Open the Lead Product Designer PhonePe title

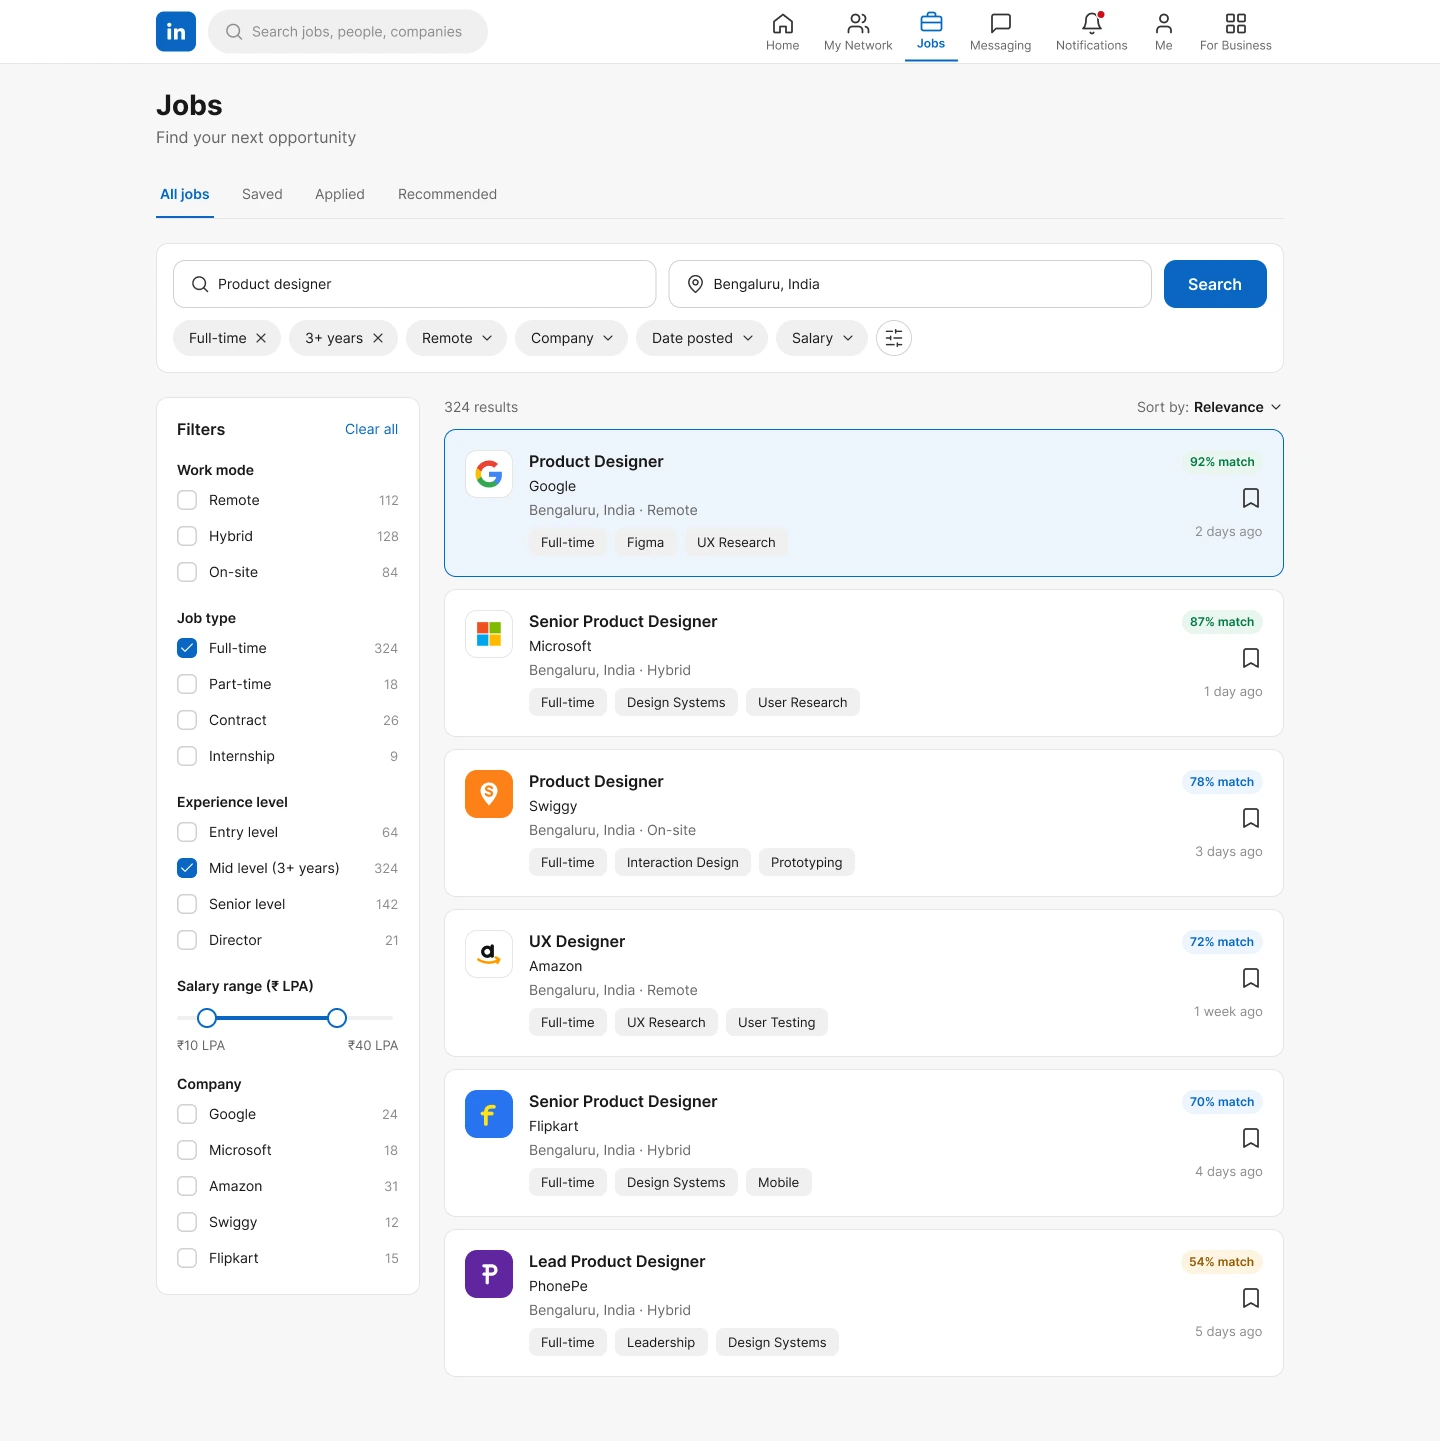click(617, 1261)
